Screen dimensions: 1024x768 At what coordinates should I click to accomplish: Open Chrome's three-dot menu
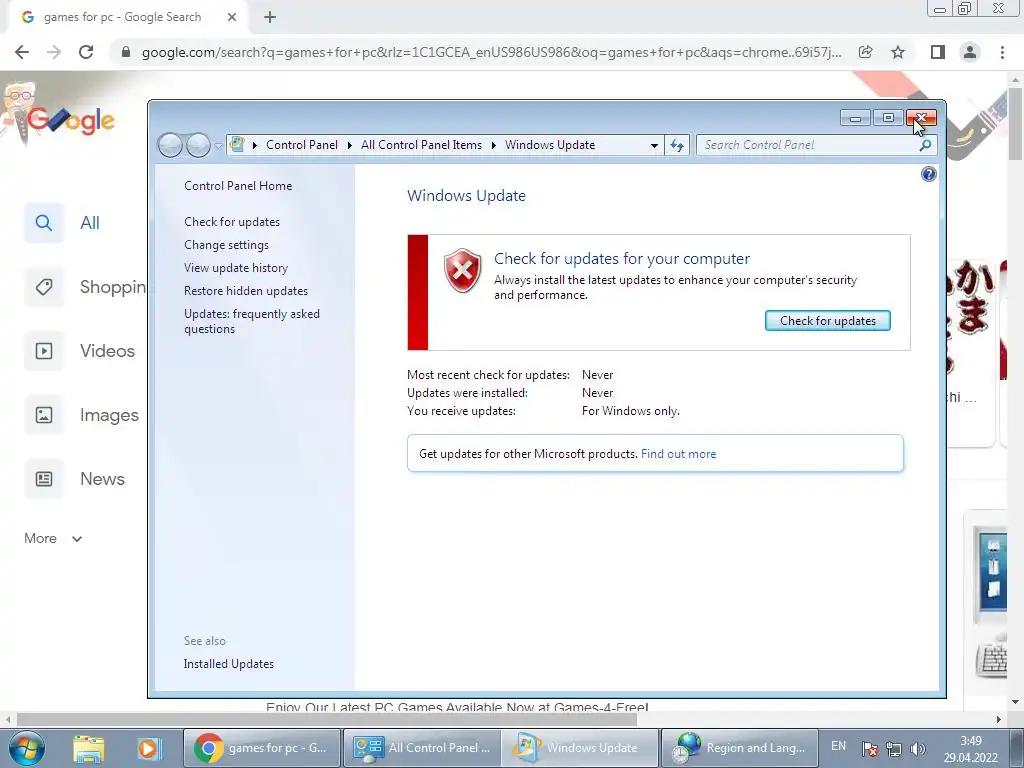(x=1002, y=52)
